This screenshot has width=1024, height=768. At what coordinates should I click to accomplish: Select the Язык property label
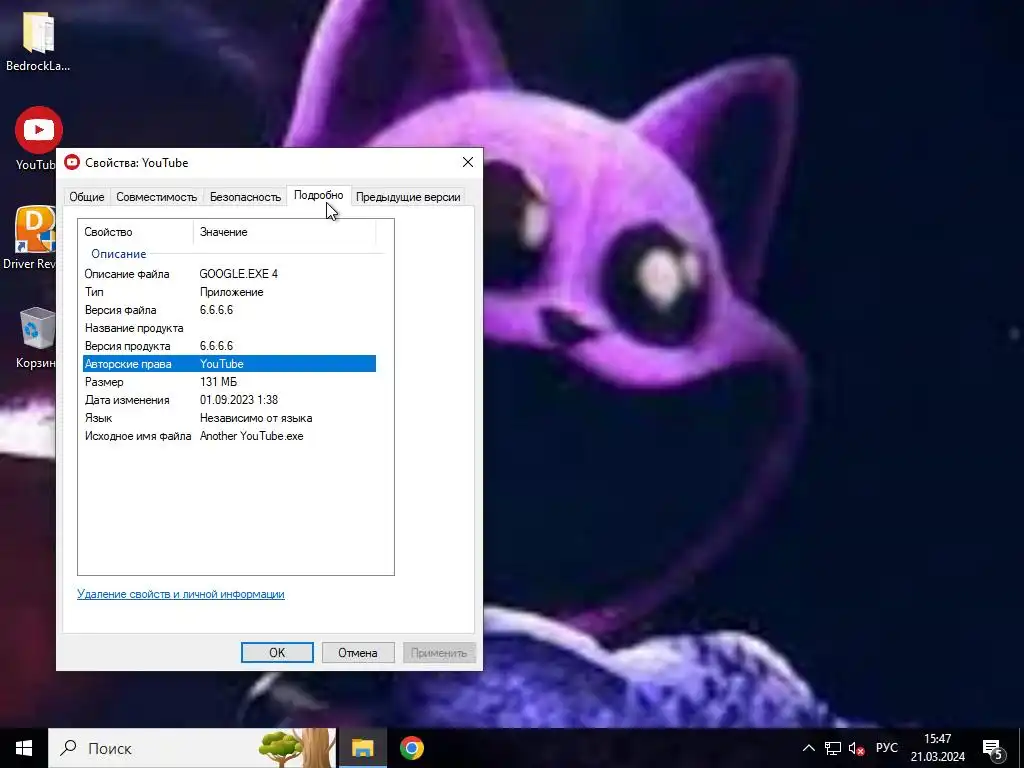tap(98, 418)
